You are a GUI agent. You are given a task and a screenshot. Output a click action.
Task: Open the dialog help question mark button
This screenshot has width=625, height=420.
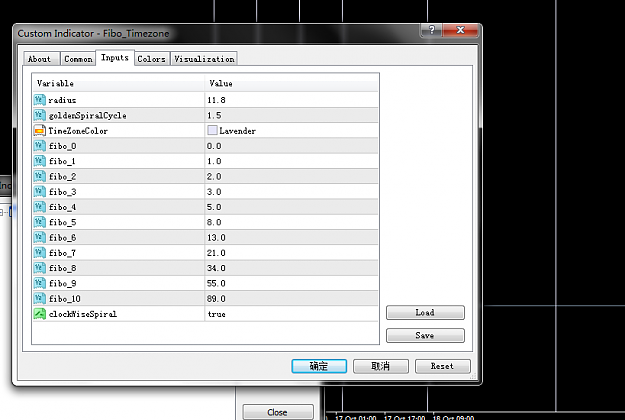click(431, 30)
